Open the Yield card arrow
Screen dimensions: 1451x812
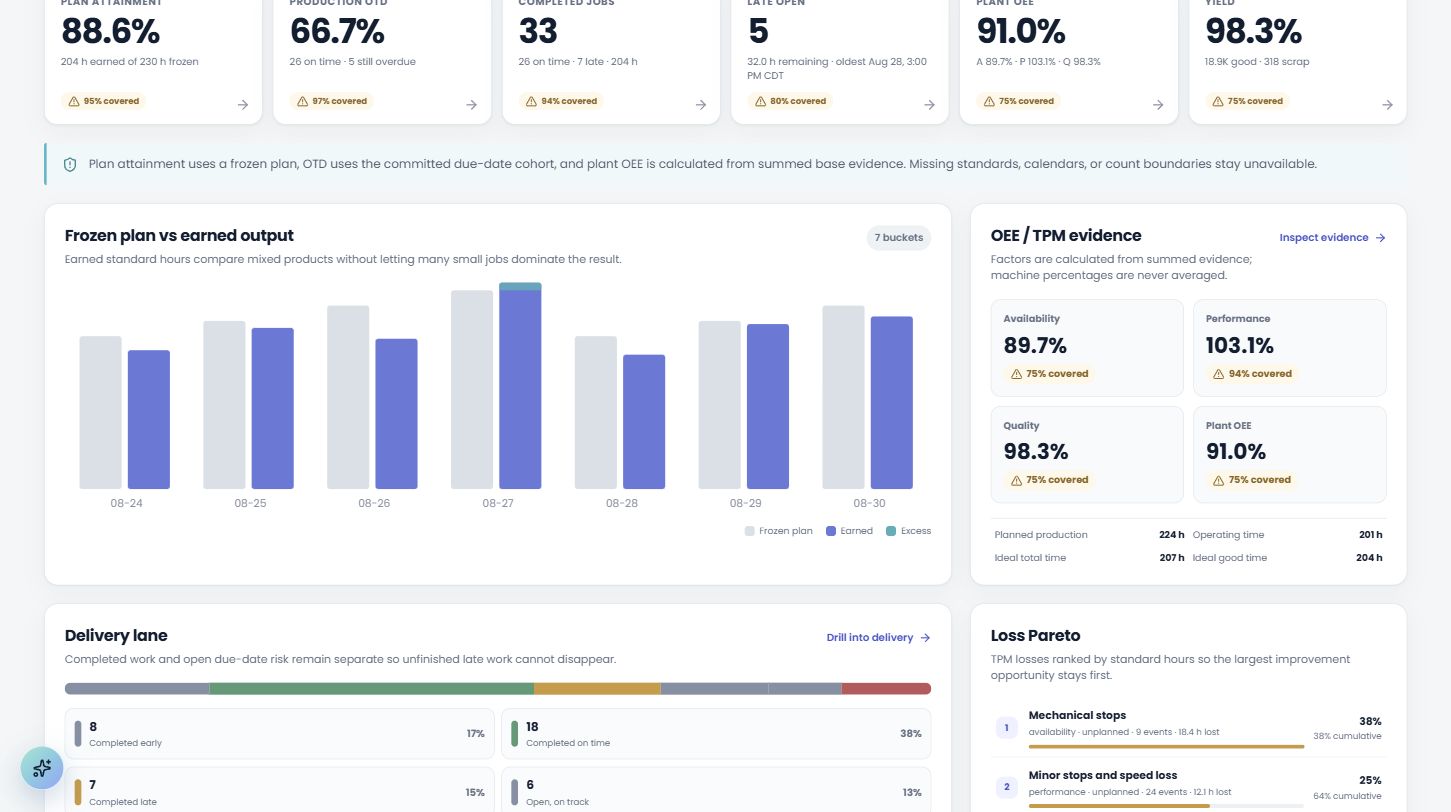point(1387,104)
